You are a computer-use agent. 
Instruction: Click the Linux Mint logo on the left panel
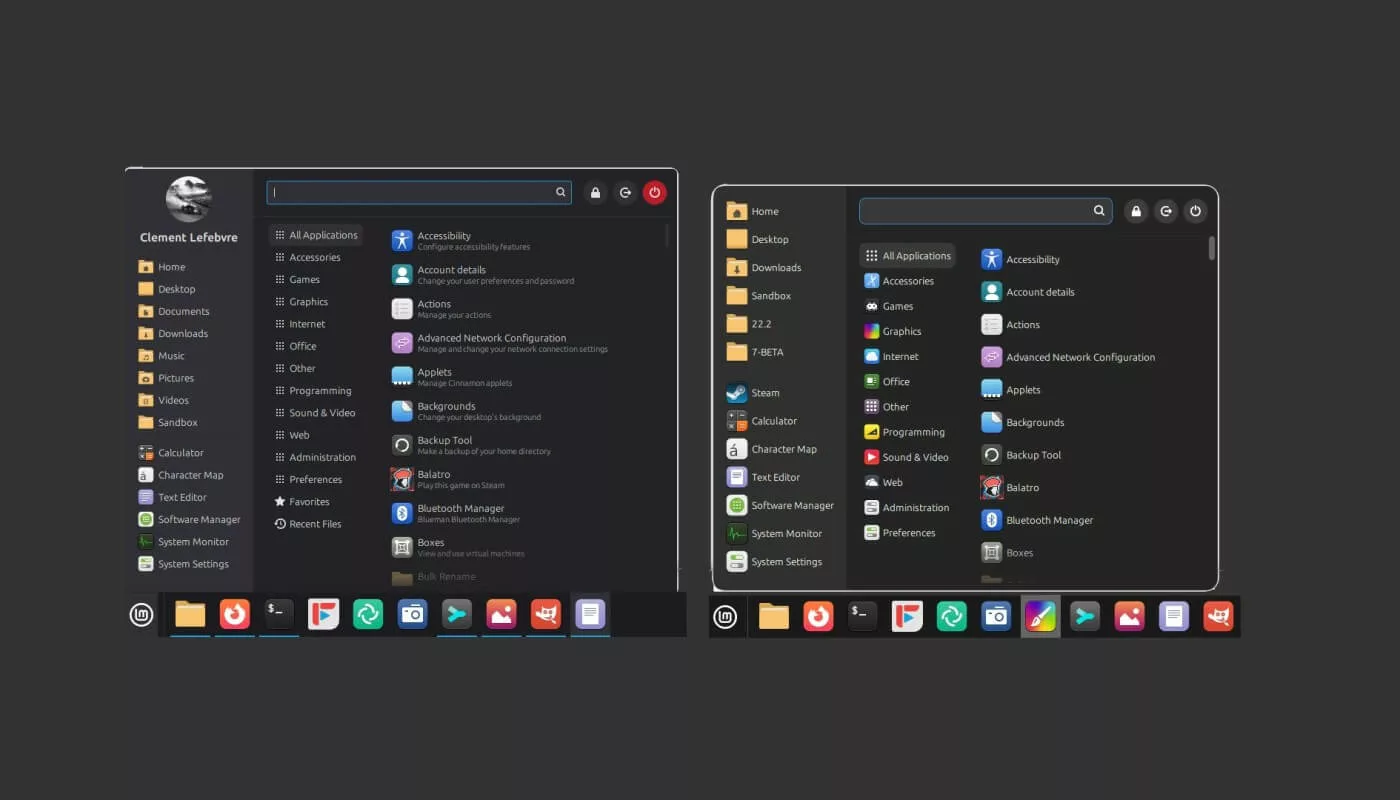click(141, 615)
